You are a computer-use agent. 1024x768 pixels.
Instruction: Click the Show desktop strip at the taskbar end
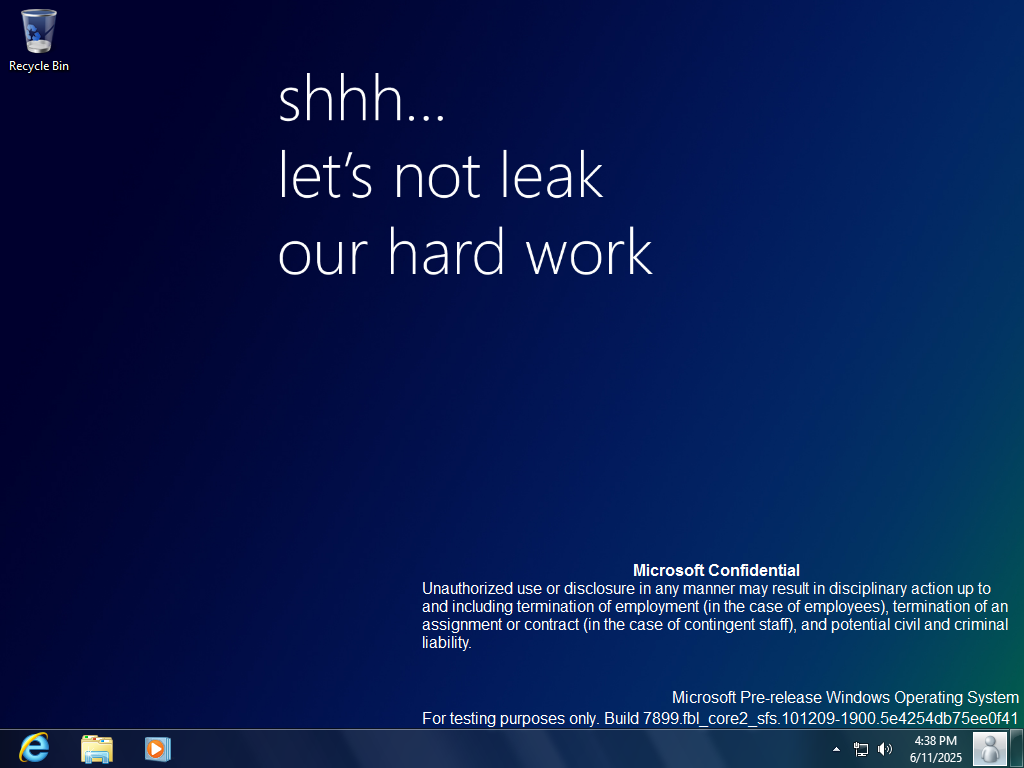1017,748
